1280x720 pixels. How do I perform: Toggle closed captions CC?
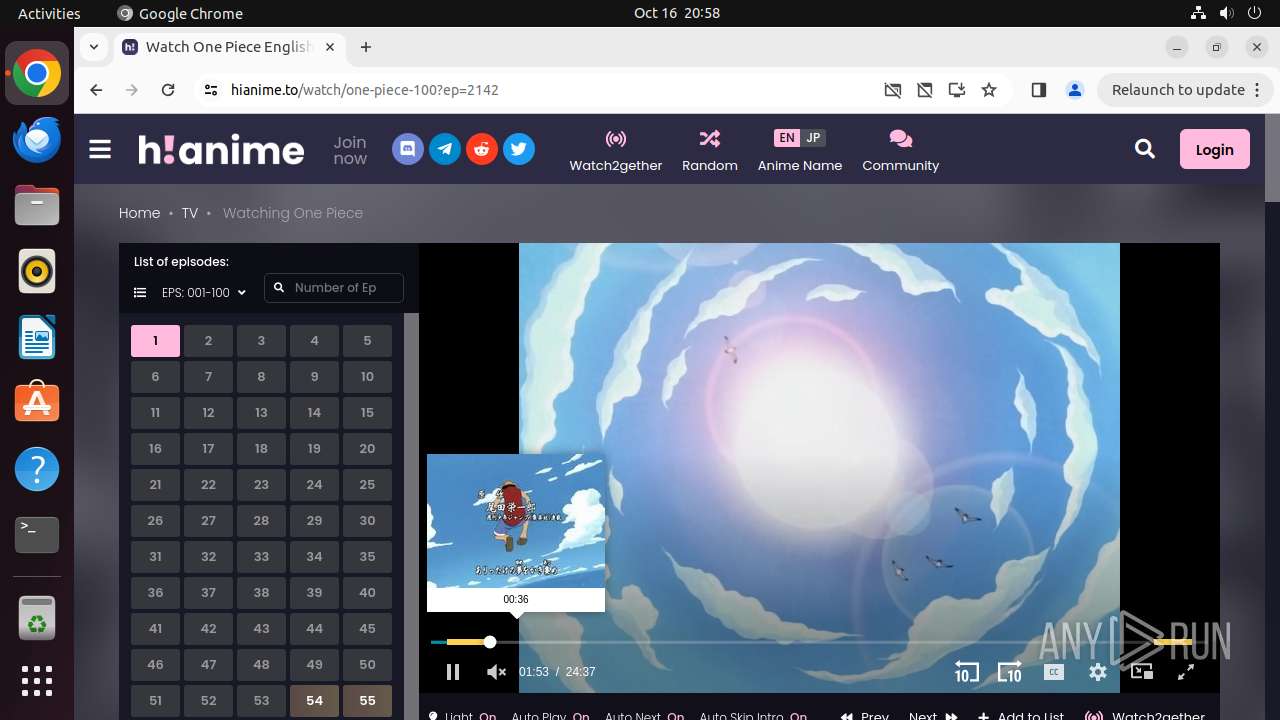(1054, 672)
